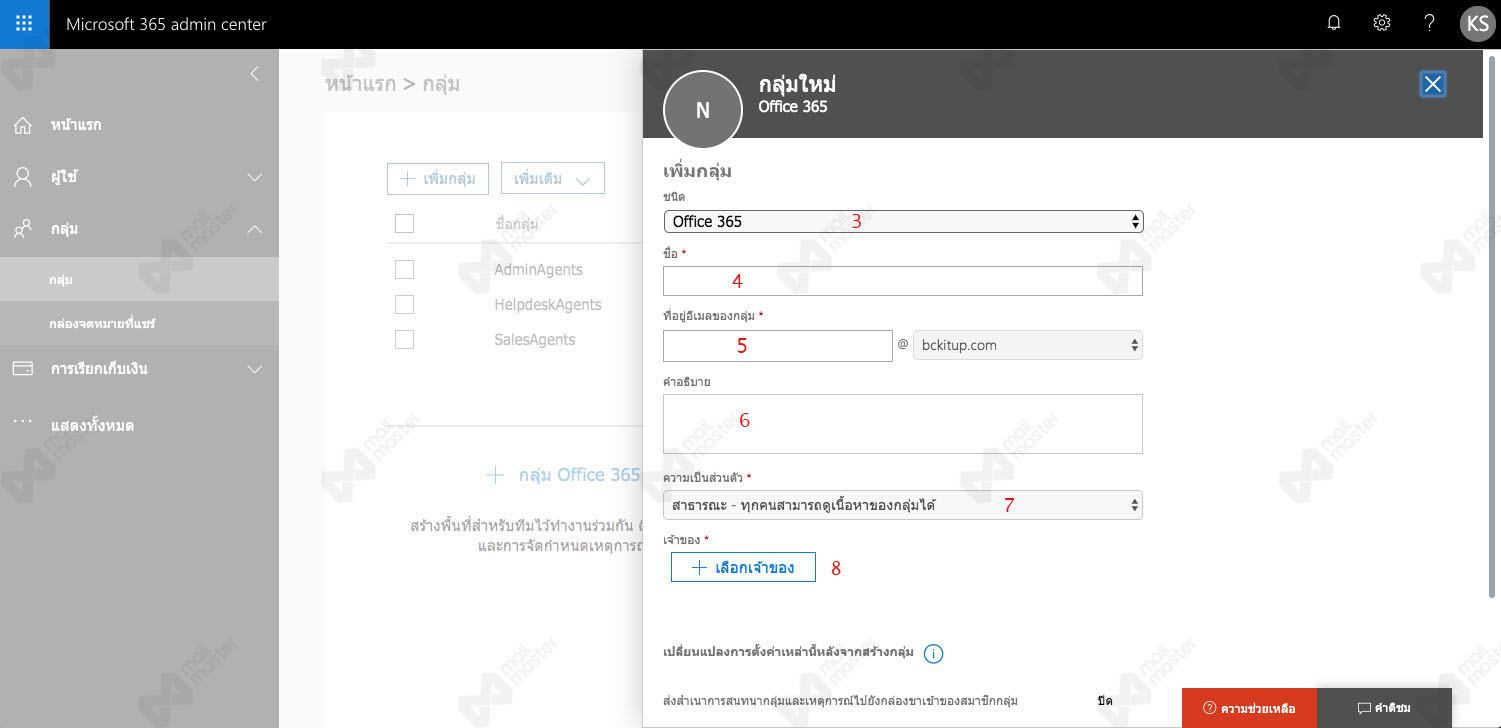Open the privacy dropdown
This screenshot has width=1501, height=728.
(x=903, y=505)
